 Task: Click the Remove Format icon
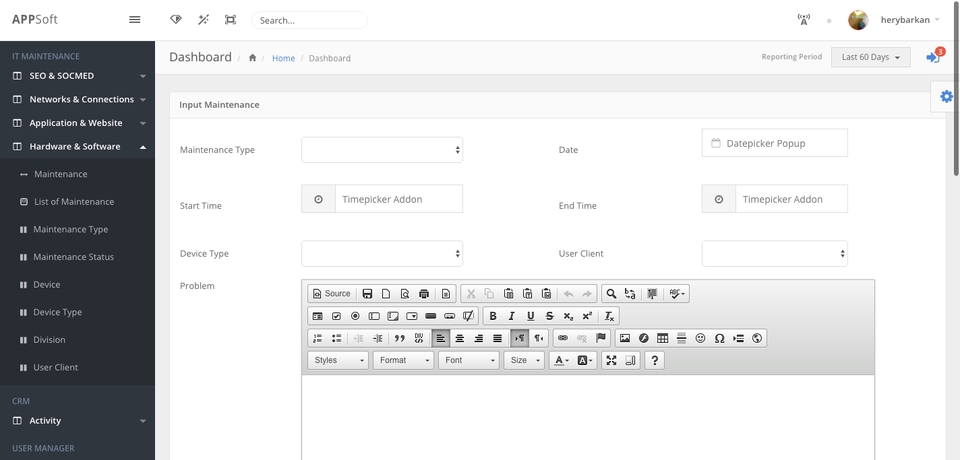point(609,316)
